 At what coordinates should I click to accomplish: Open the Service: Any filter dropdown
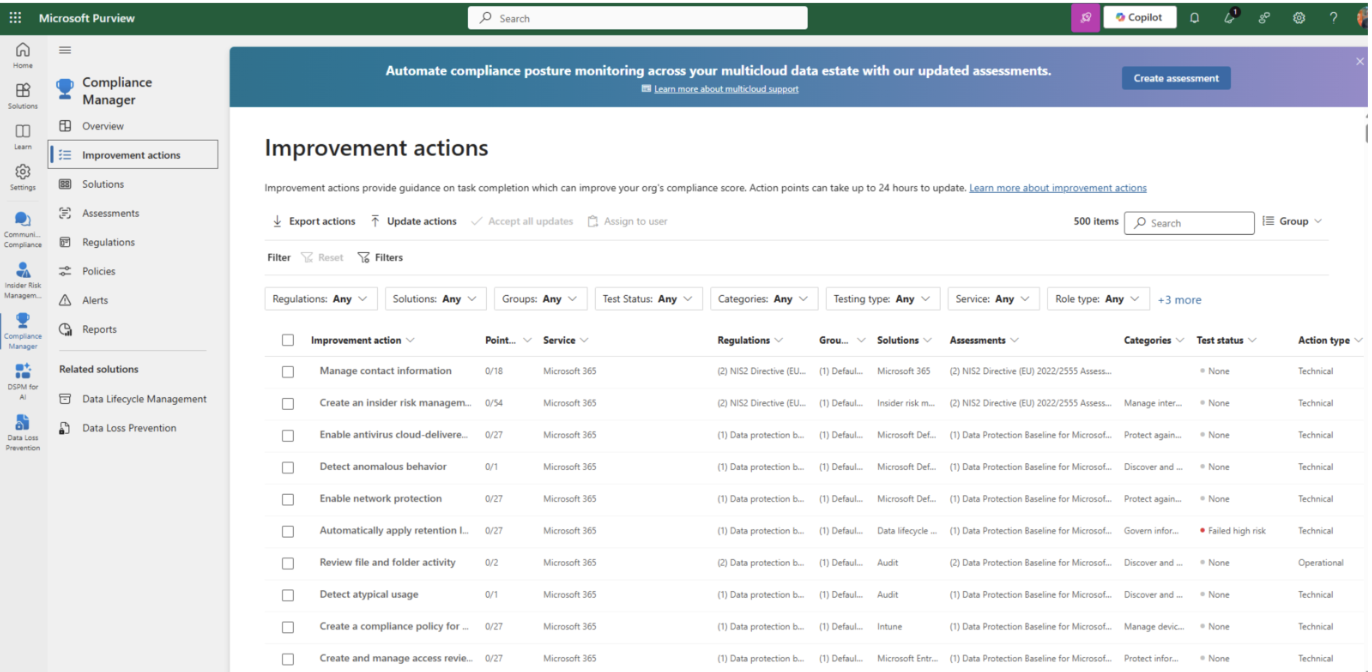pos(993,299)
